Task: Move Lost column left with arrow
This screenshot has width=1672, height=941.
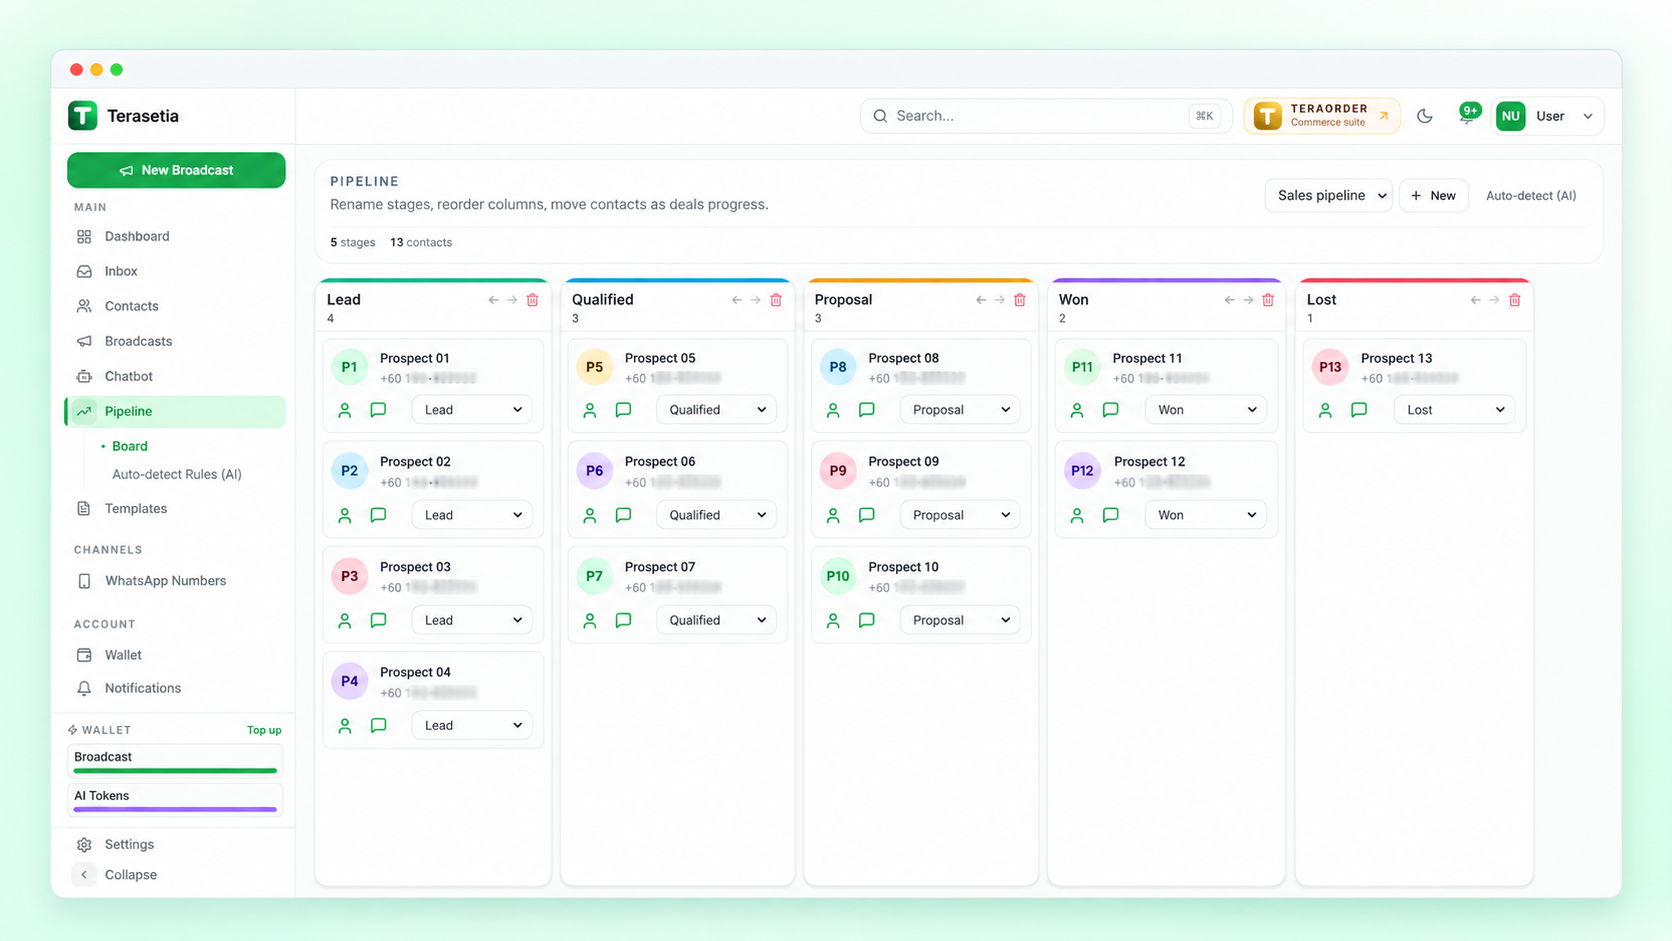Action: pyautogui.click(x=1475, y=300)
